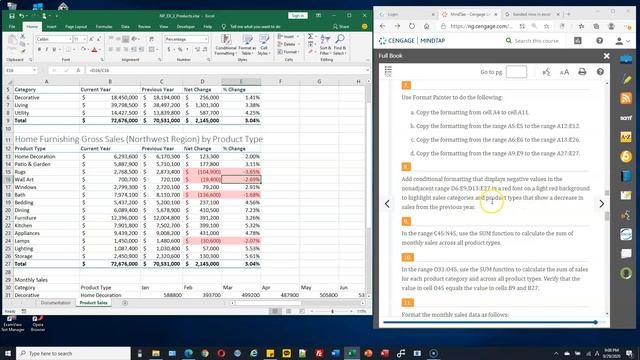Add a new sheet with the plus button
The image size is (640, 360).
point(125,303)
